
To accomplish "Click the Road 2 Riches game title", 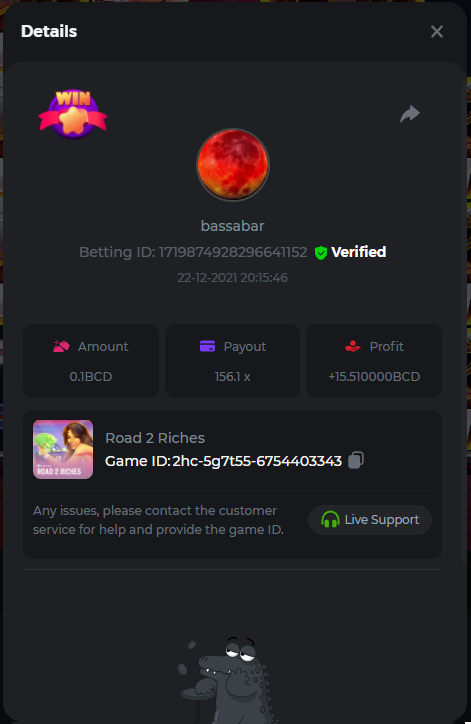I will [155, 438].
